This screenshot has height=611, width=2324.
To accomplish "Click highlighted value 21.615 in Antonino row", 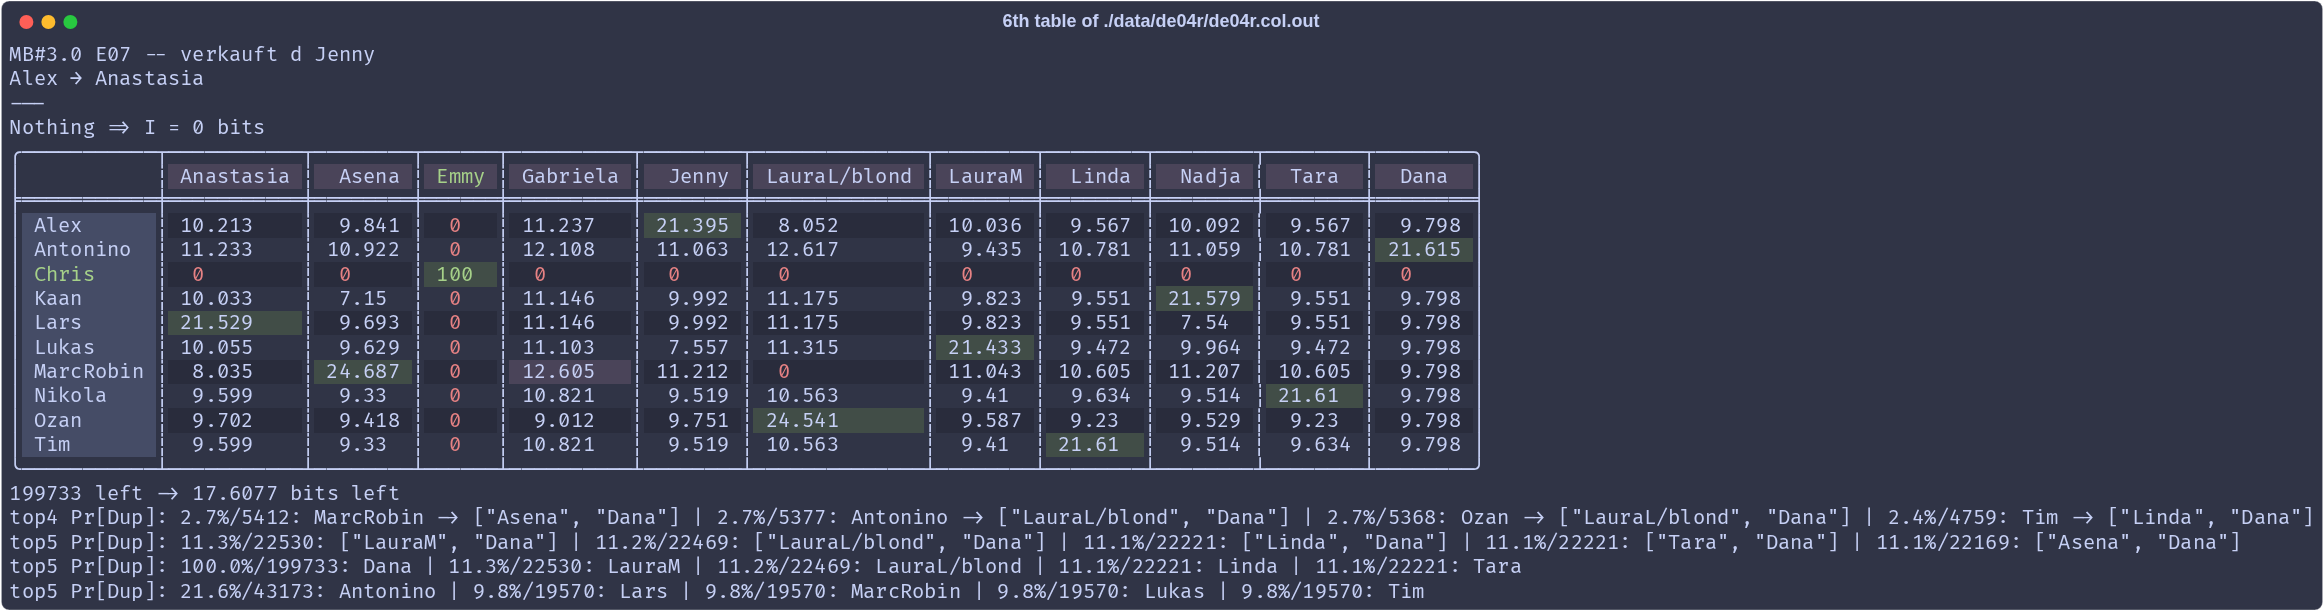I will coord(1424,250).
